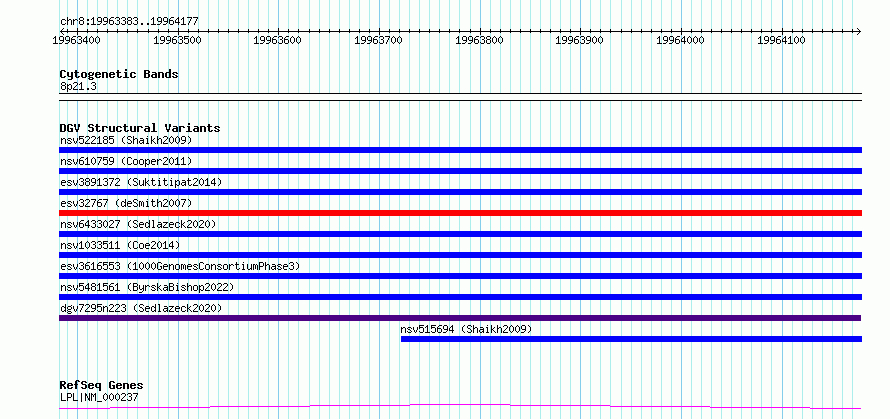Viewport: 890px width, 419px height.
Task: Click the short blue bar under nsv515694
Action: pos(631,339)
